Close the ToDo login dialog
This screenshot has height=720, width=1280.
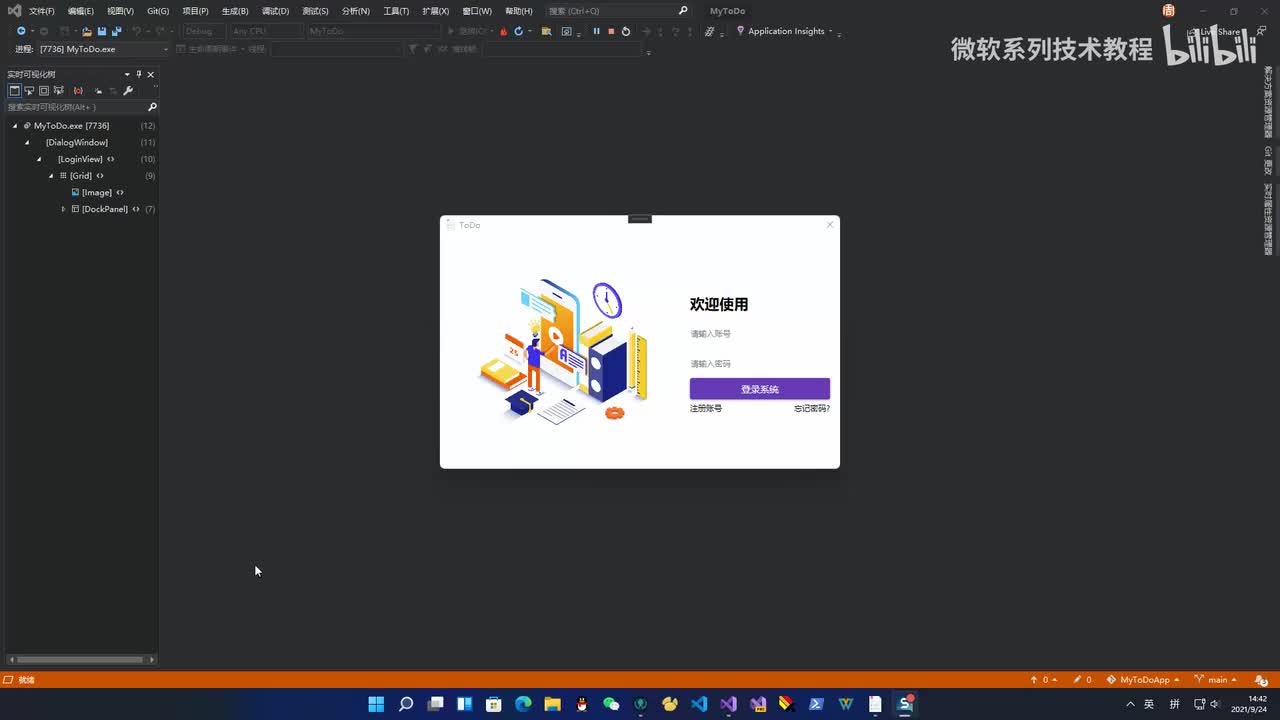click(x=829, y=225)
